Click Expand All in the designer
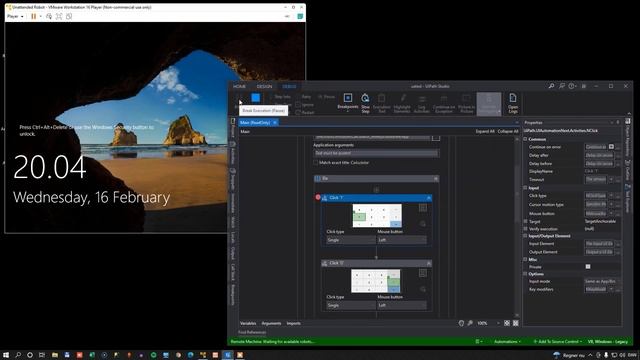The width and height of the screenshot is (640, 360). [x=485, y=131]
